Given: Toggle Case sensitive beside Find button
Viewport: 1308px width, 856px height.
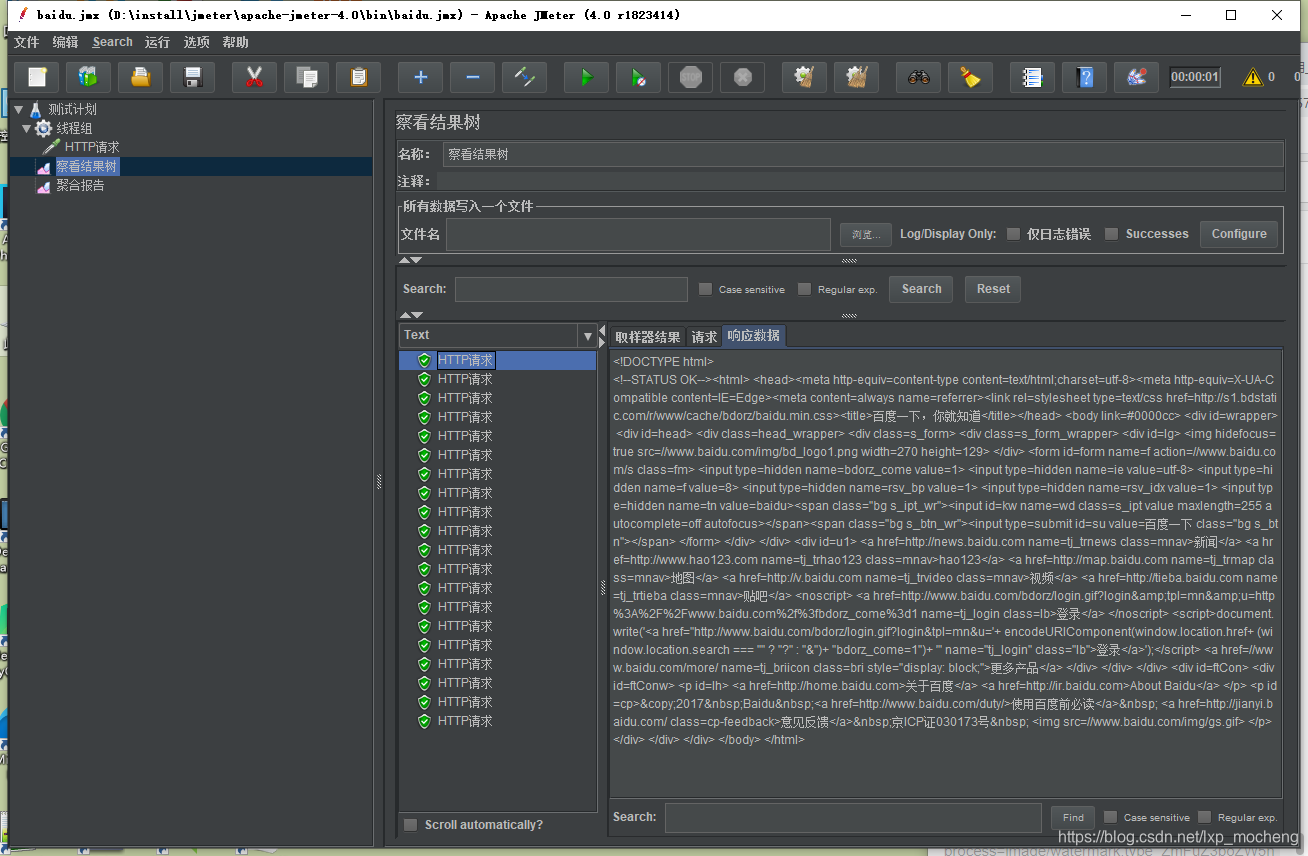Looking at the screenshot, I should (x=1111, y=817).
